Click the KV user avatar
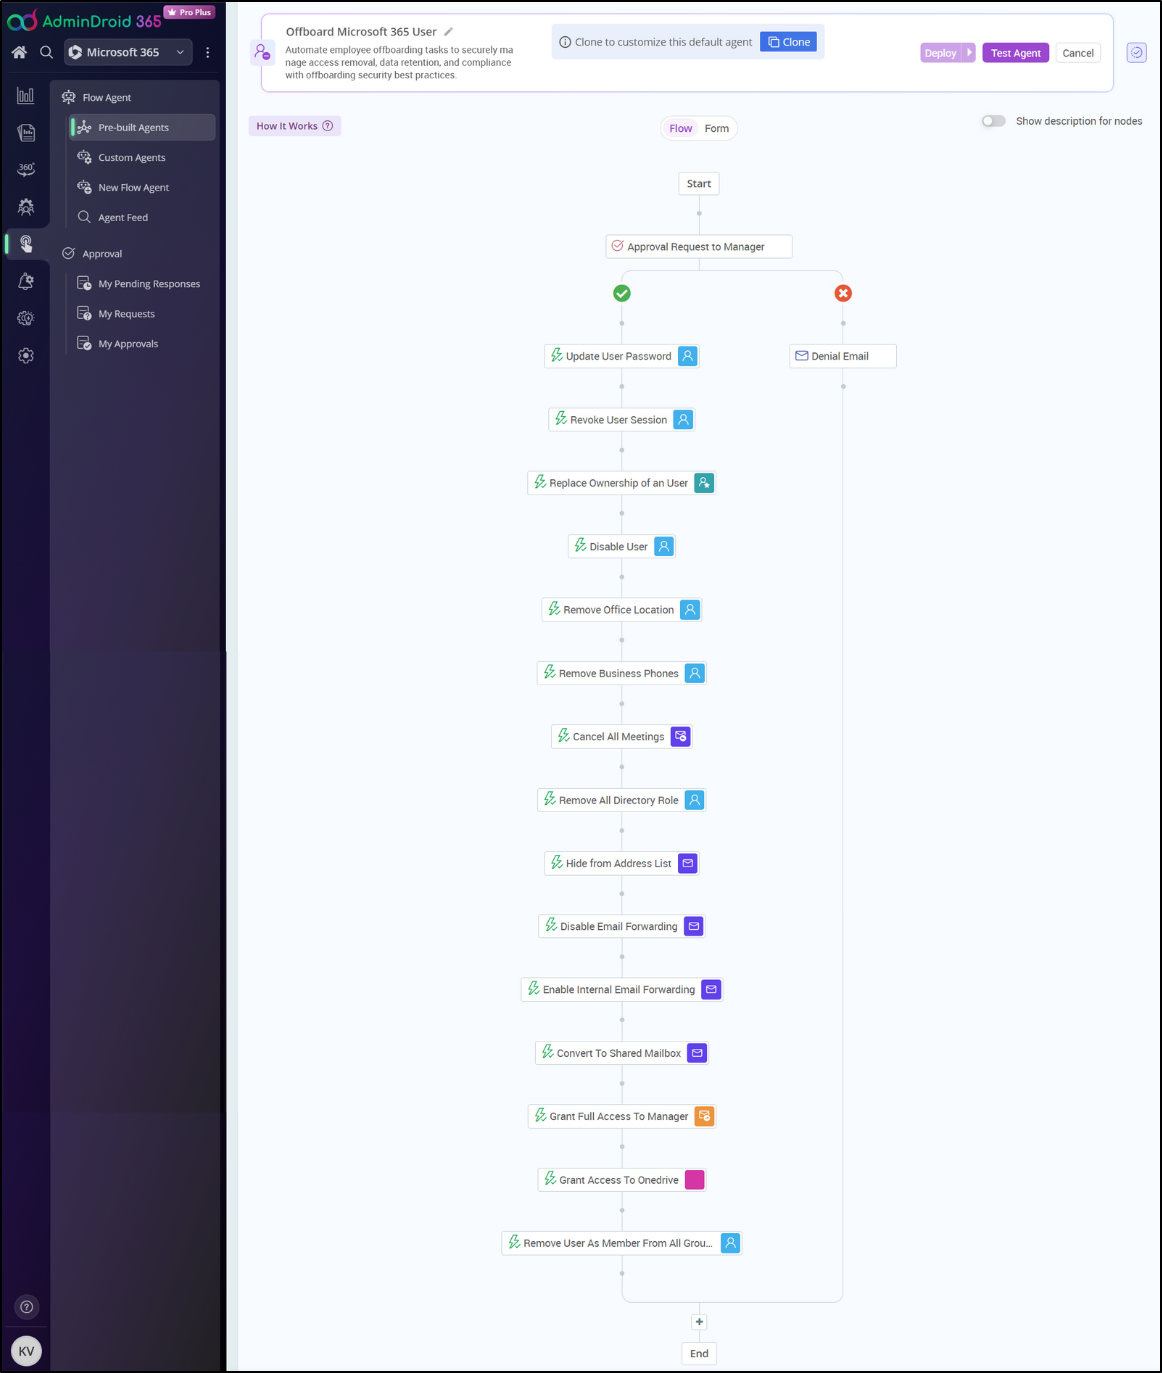 [x=26, y=1351]
